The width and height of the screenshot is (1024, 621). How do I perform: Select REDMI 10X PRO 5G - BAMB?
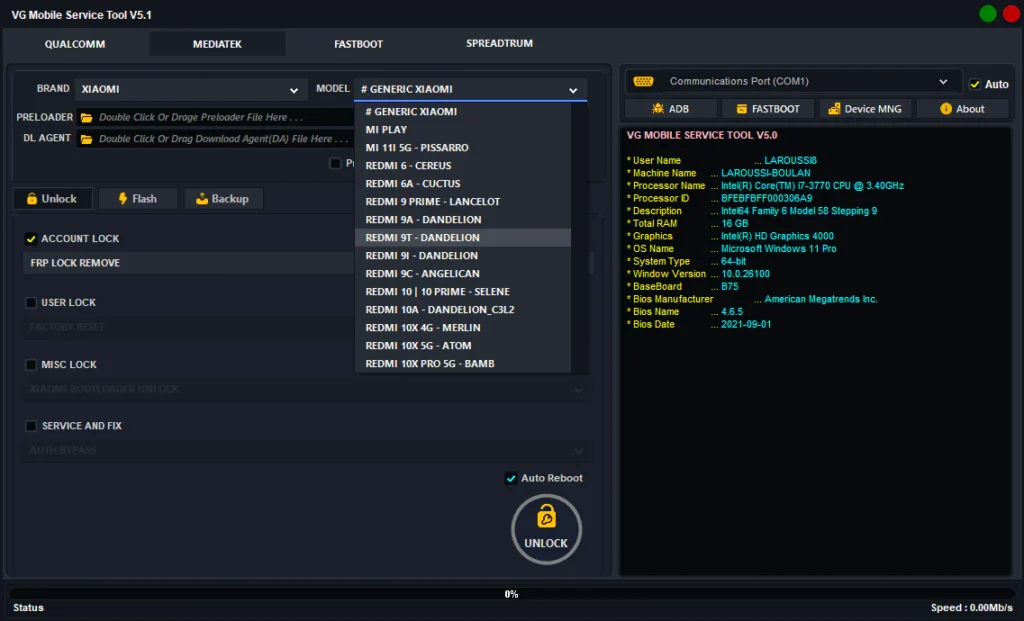(x=462, y=364)
